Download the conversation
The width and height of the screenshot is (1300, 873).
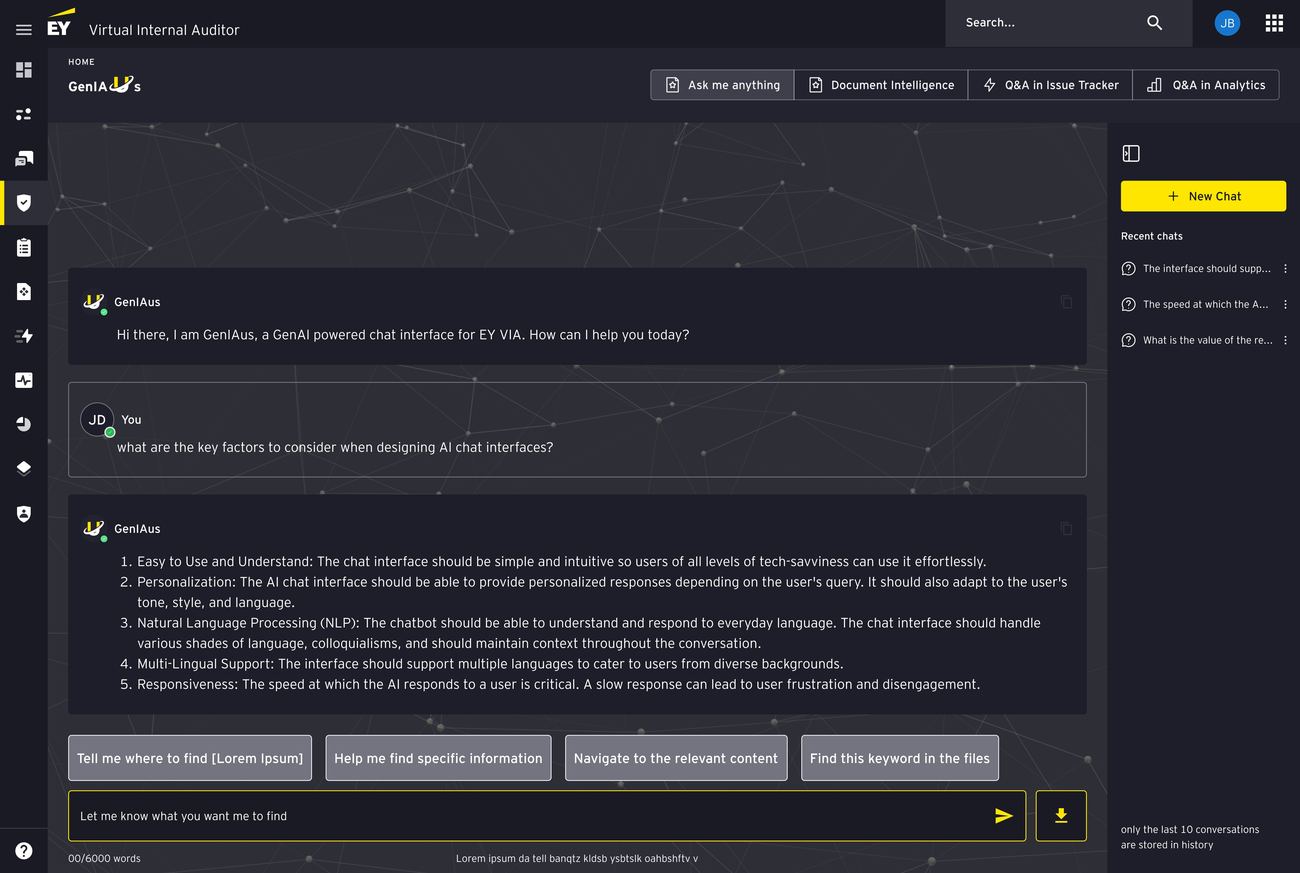click(x=1061, y=816)
